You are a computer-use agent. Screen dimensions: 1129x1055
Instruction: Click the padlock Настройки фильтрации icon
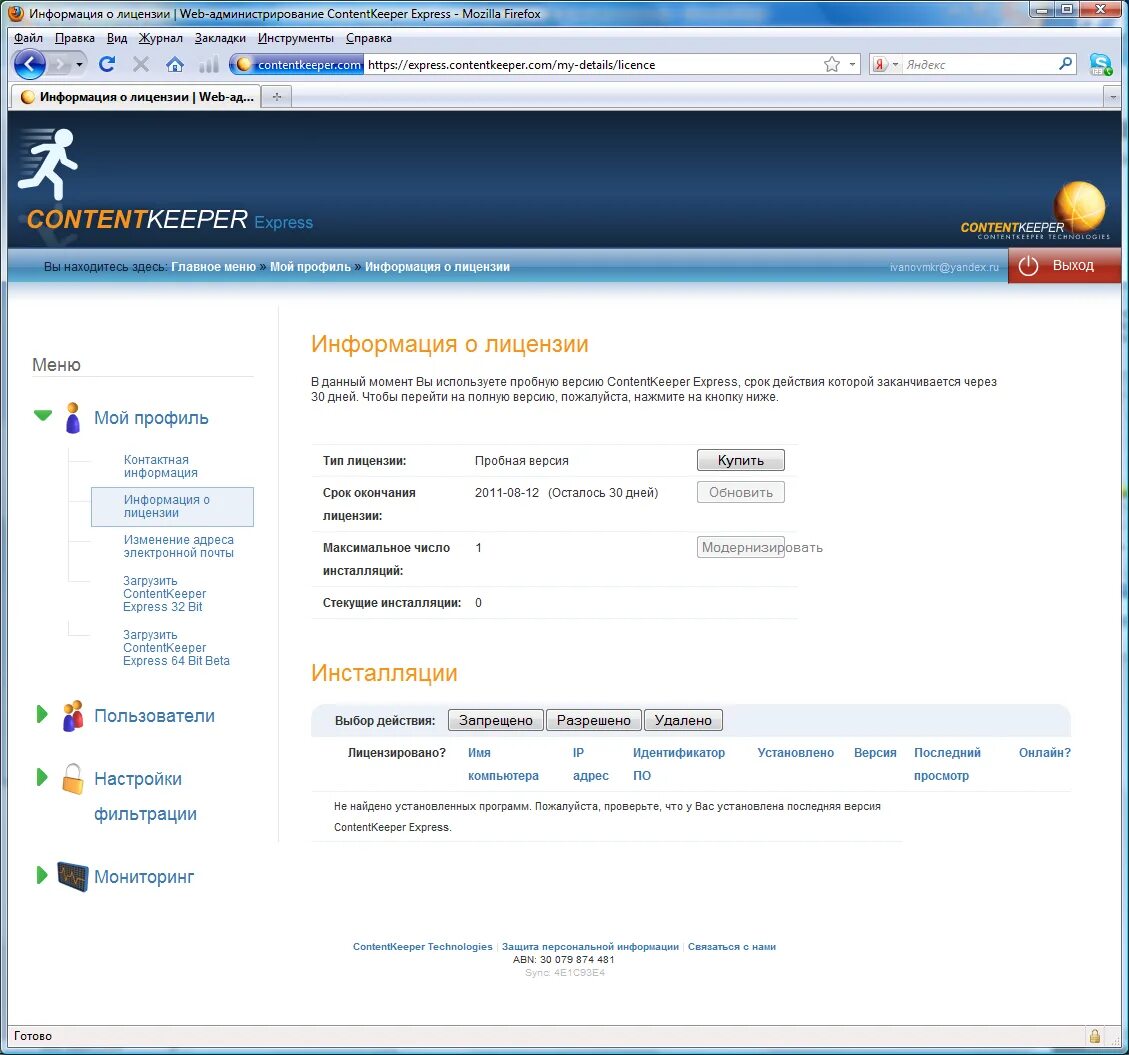point(73,778)
